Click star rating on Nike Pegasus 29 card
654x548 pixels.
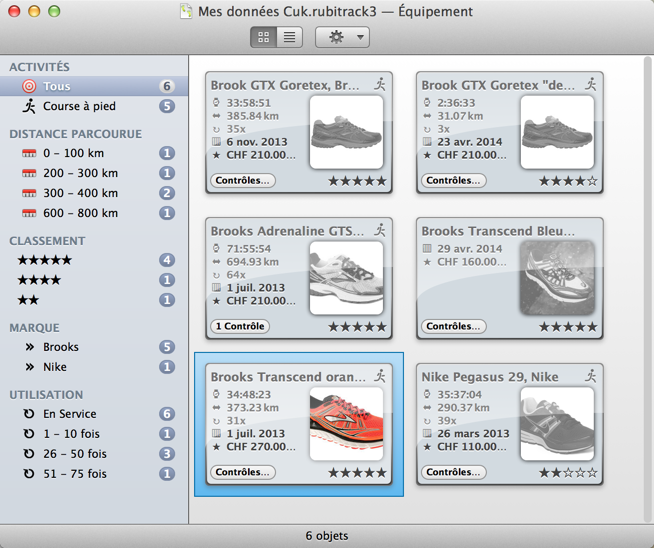568,473
